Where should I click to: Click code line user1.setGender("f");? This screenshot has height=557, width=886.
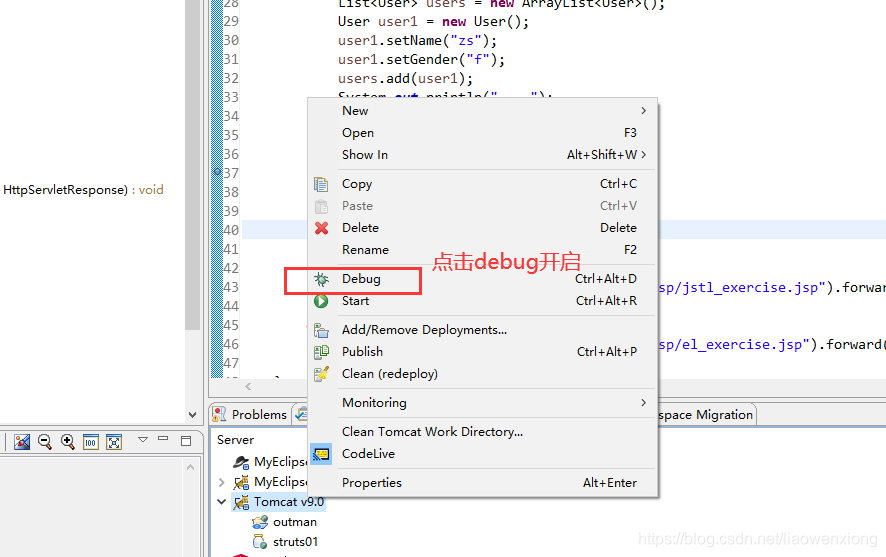click(x=421, y=60)
